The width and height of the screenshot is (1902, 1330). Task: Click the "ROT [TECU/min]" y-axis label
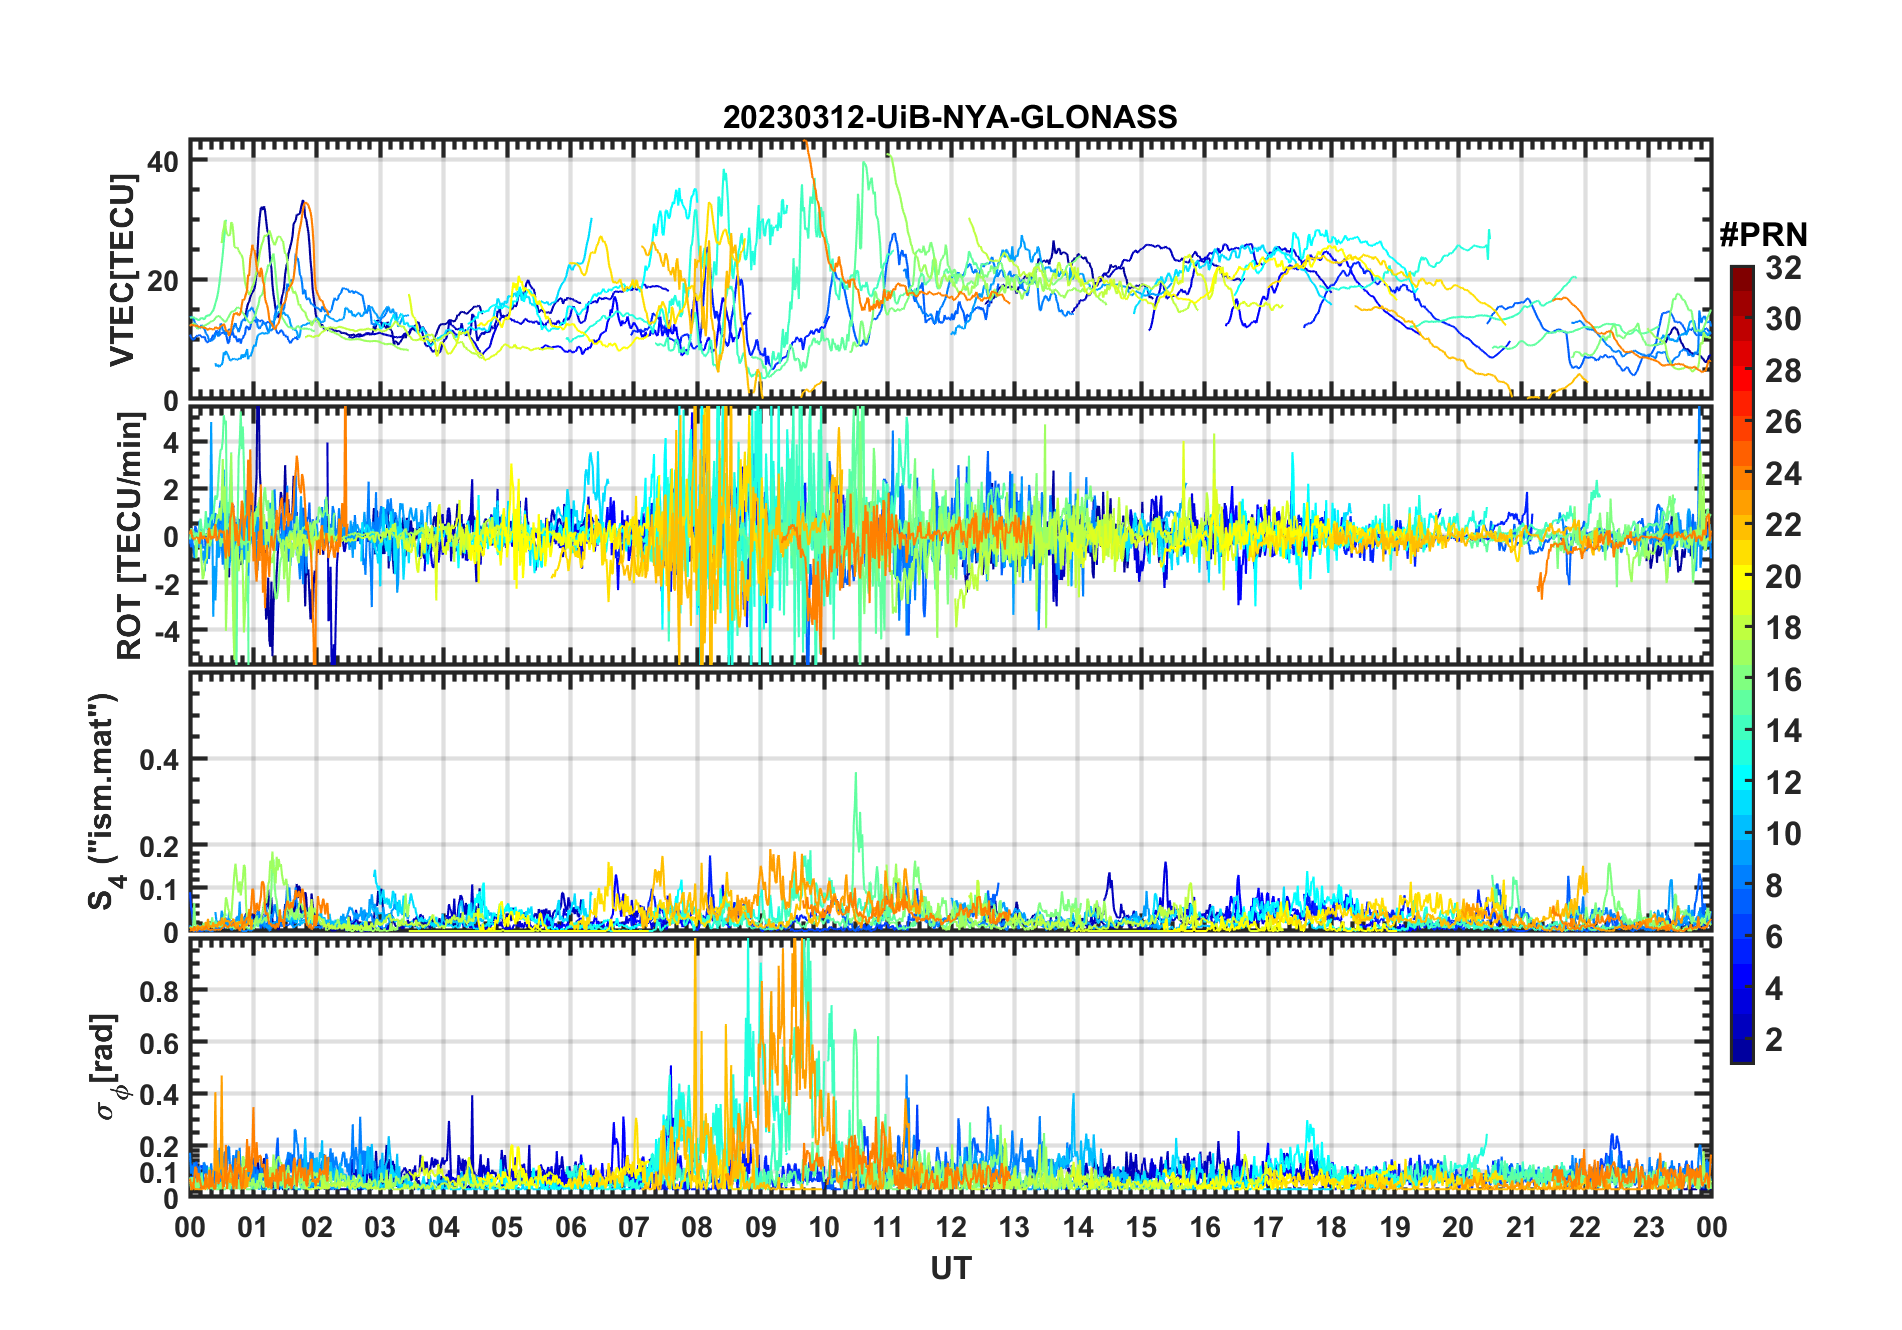point(129,535)
